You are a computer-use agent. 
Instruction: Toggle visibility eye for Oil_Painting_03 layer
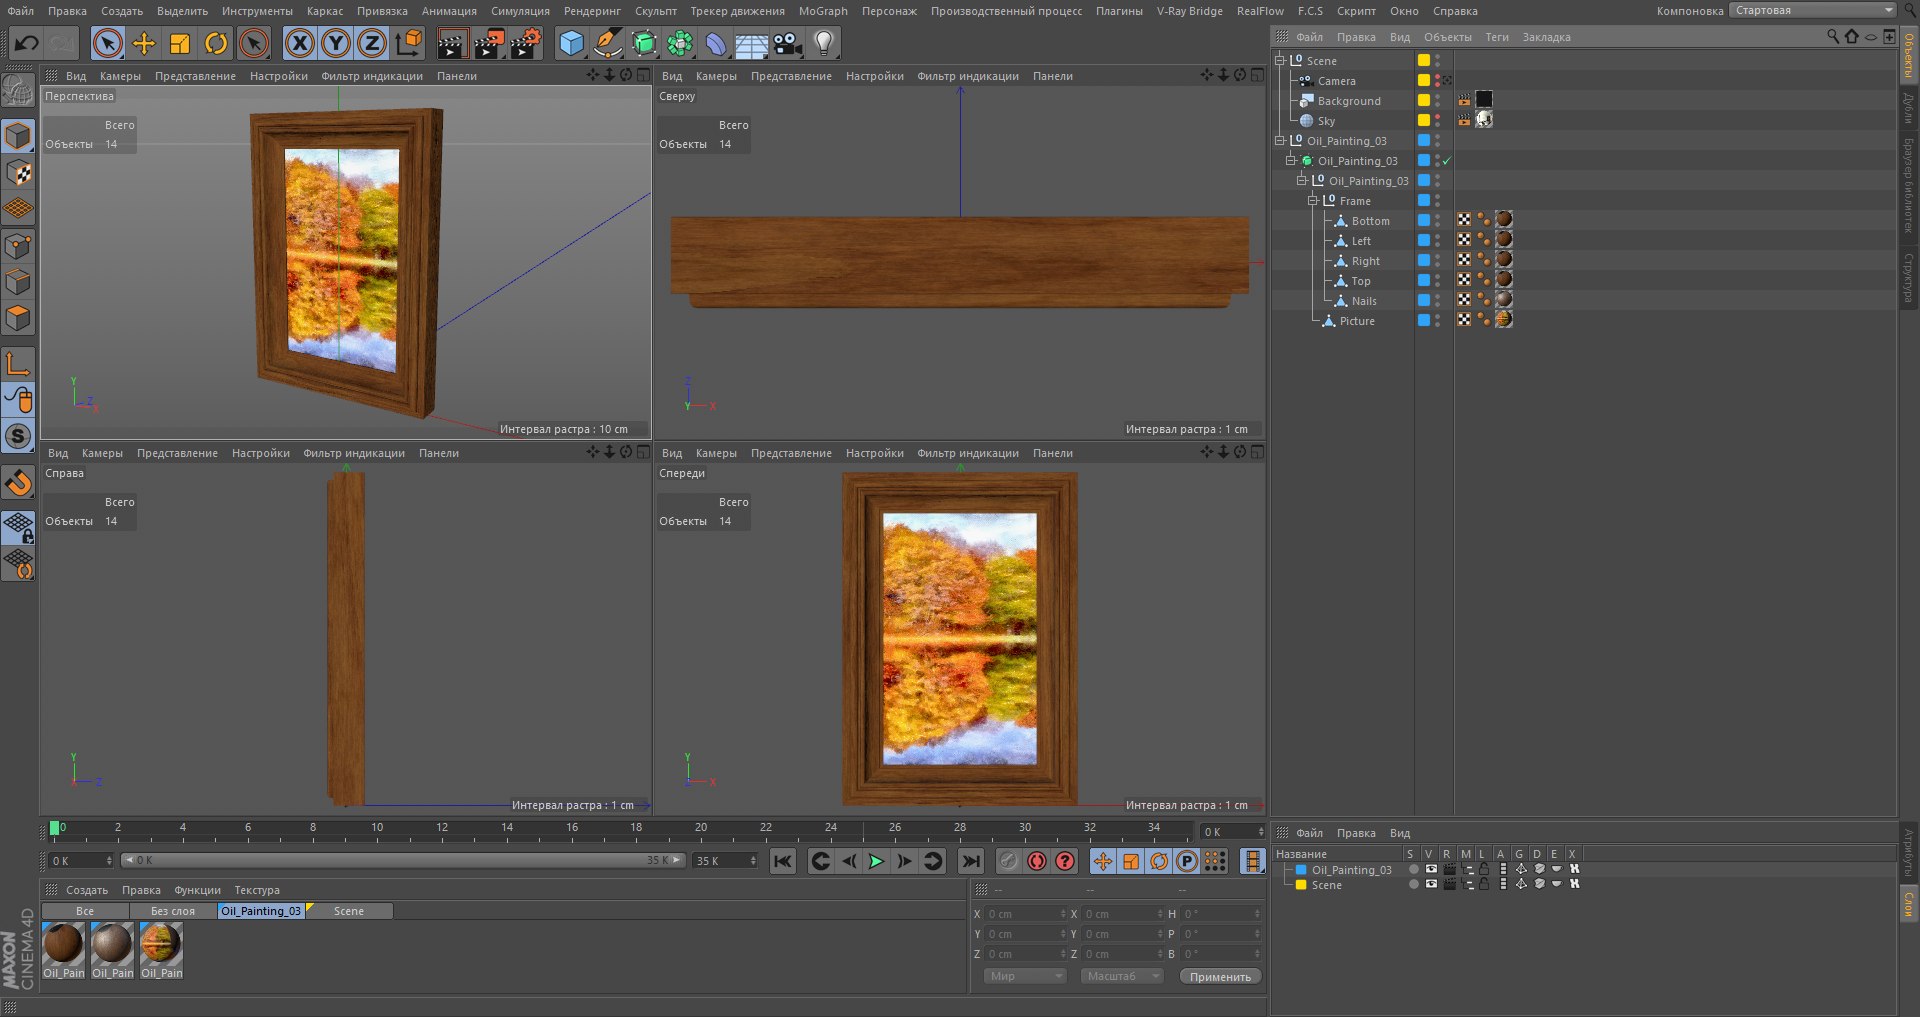click(1431, 870)
